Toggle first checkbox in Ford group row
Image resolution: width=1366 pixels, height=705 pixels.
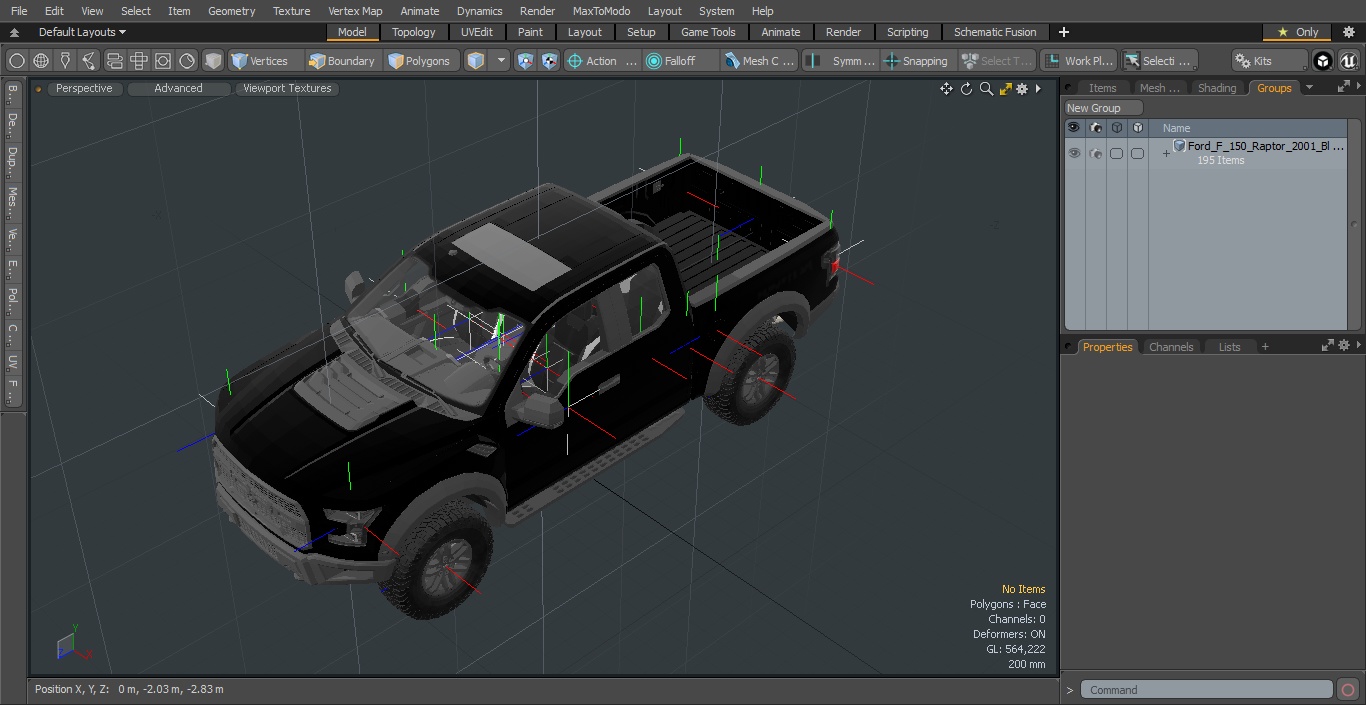[1116, 153]
